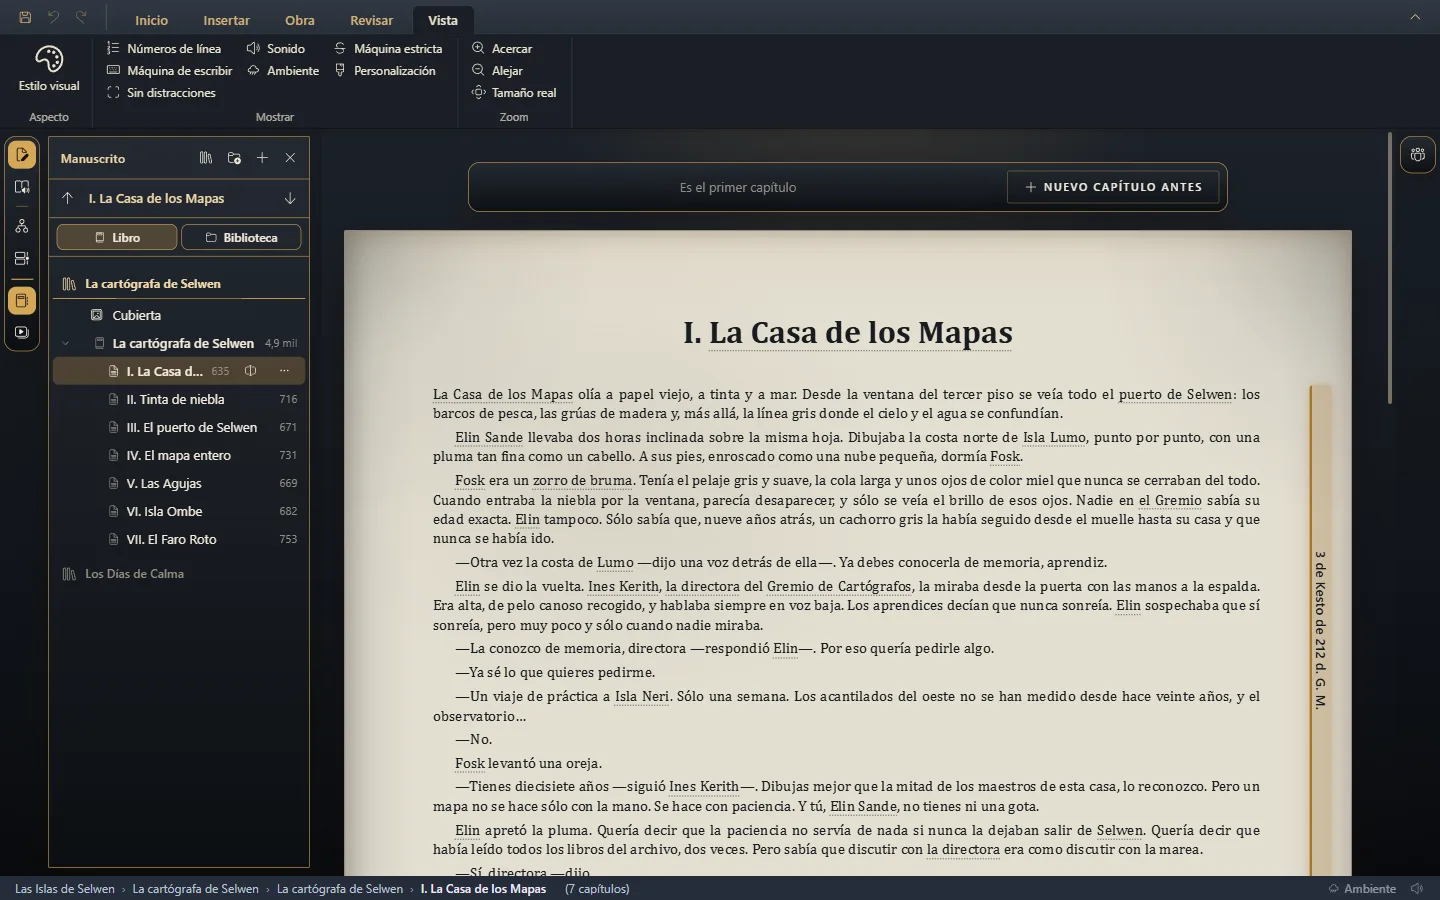Click the date tab '3 de Kesto de 212 d. G. M.'

pos(1320,630)
